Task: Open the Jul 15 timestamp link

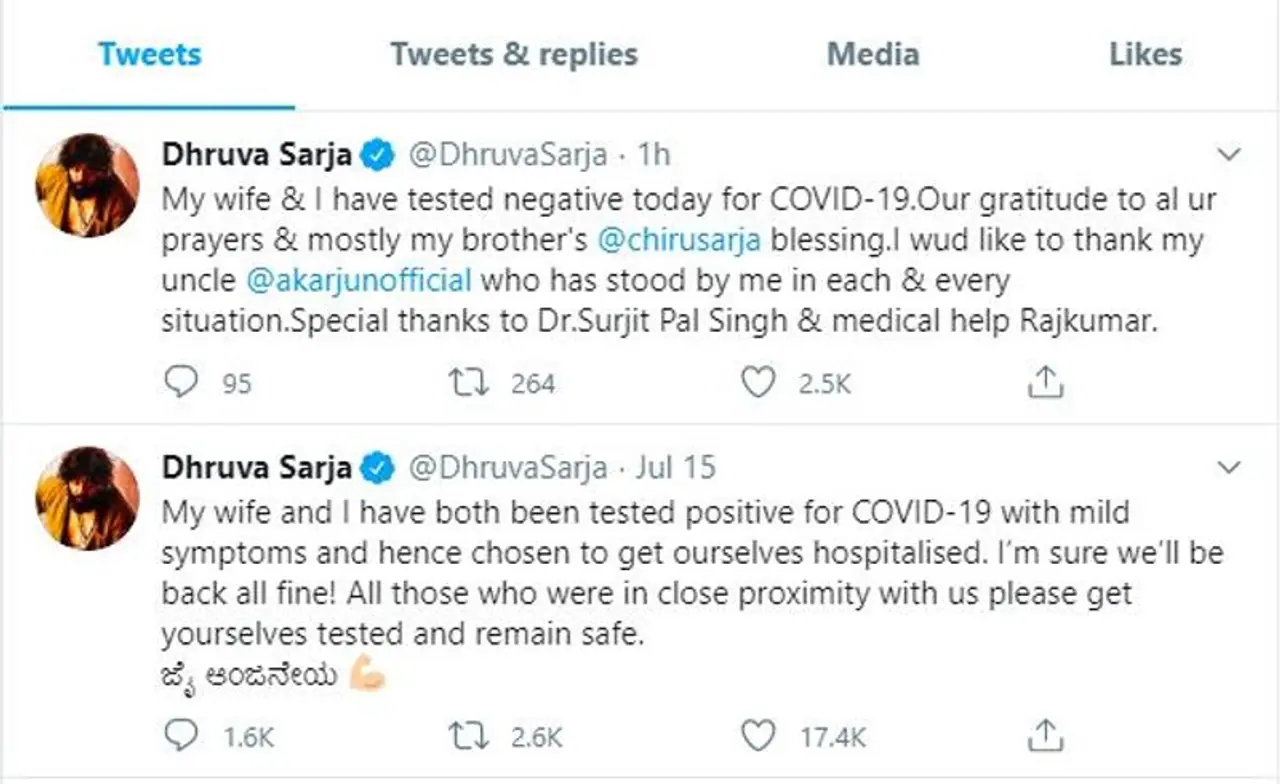Action: [675, 468]
